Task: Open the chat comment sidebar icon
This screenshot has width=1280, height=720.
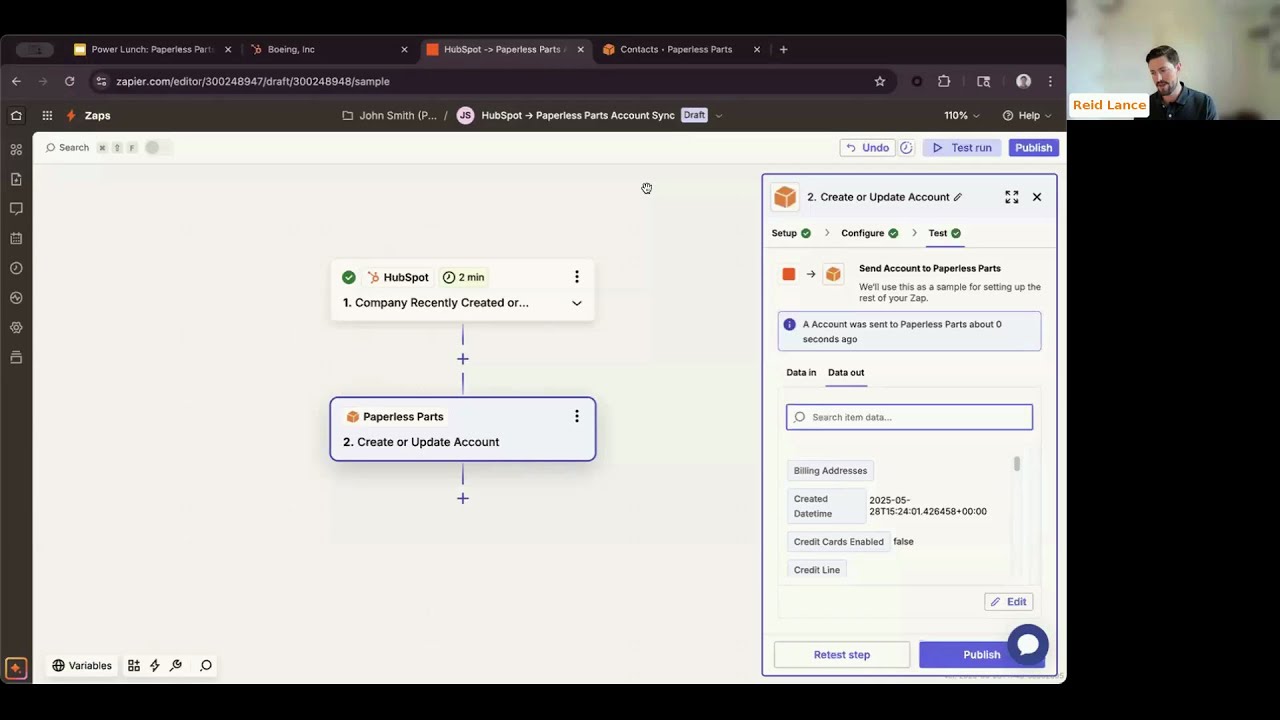Action: point(16,208)
